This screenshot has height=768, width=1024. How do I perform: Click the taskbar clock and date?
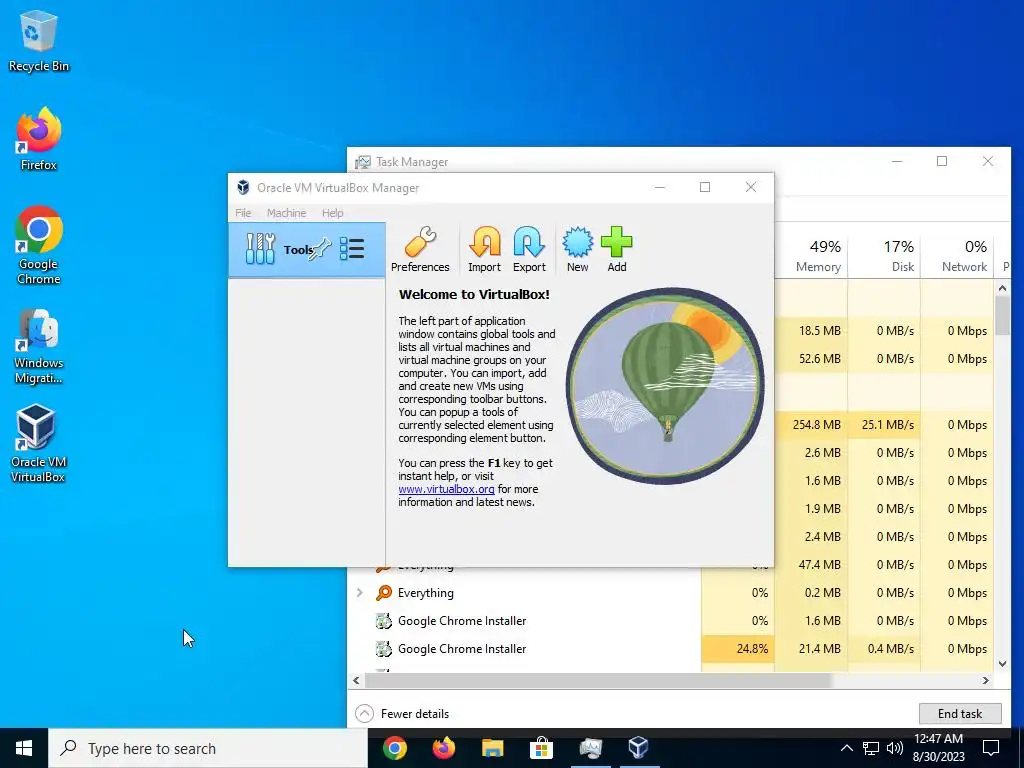click(x=938, y=748)
